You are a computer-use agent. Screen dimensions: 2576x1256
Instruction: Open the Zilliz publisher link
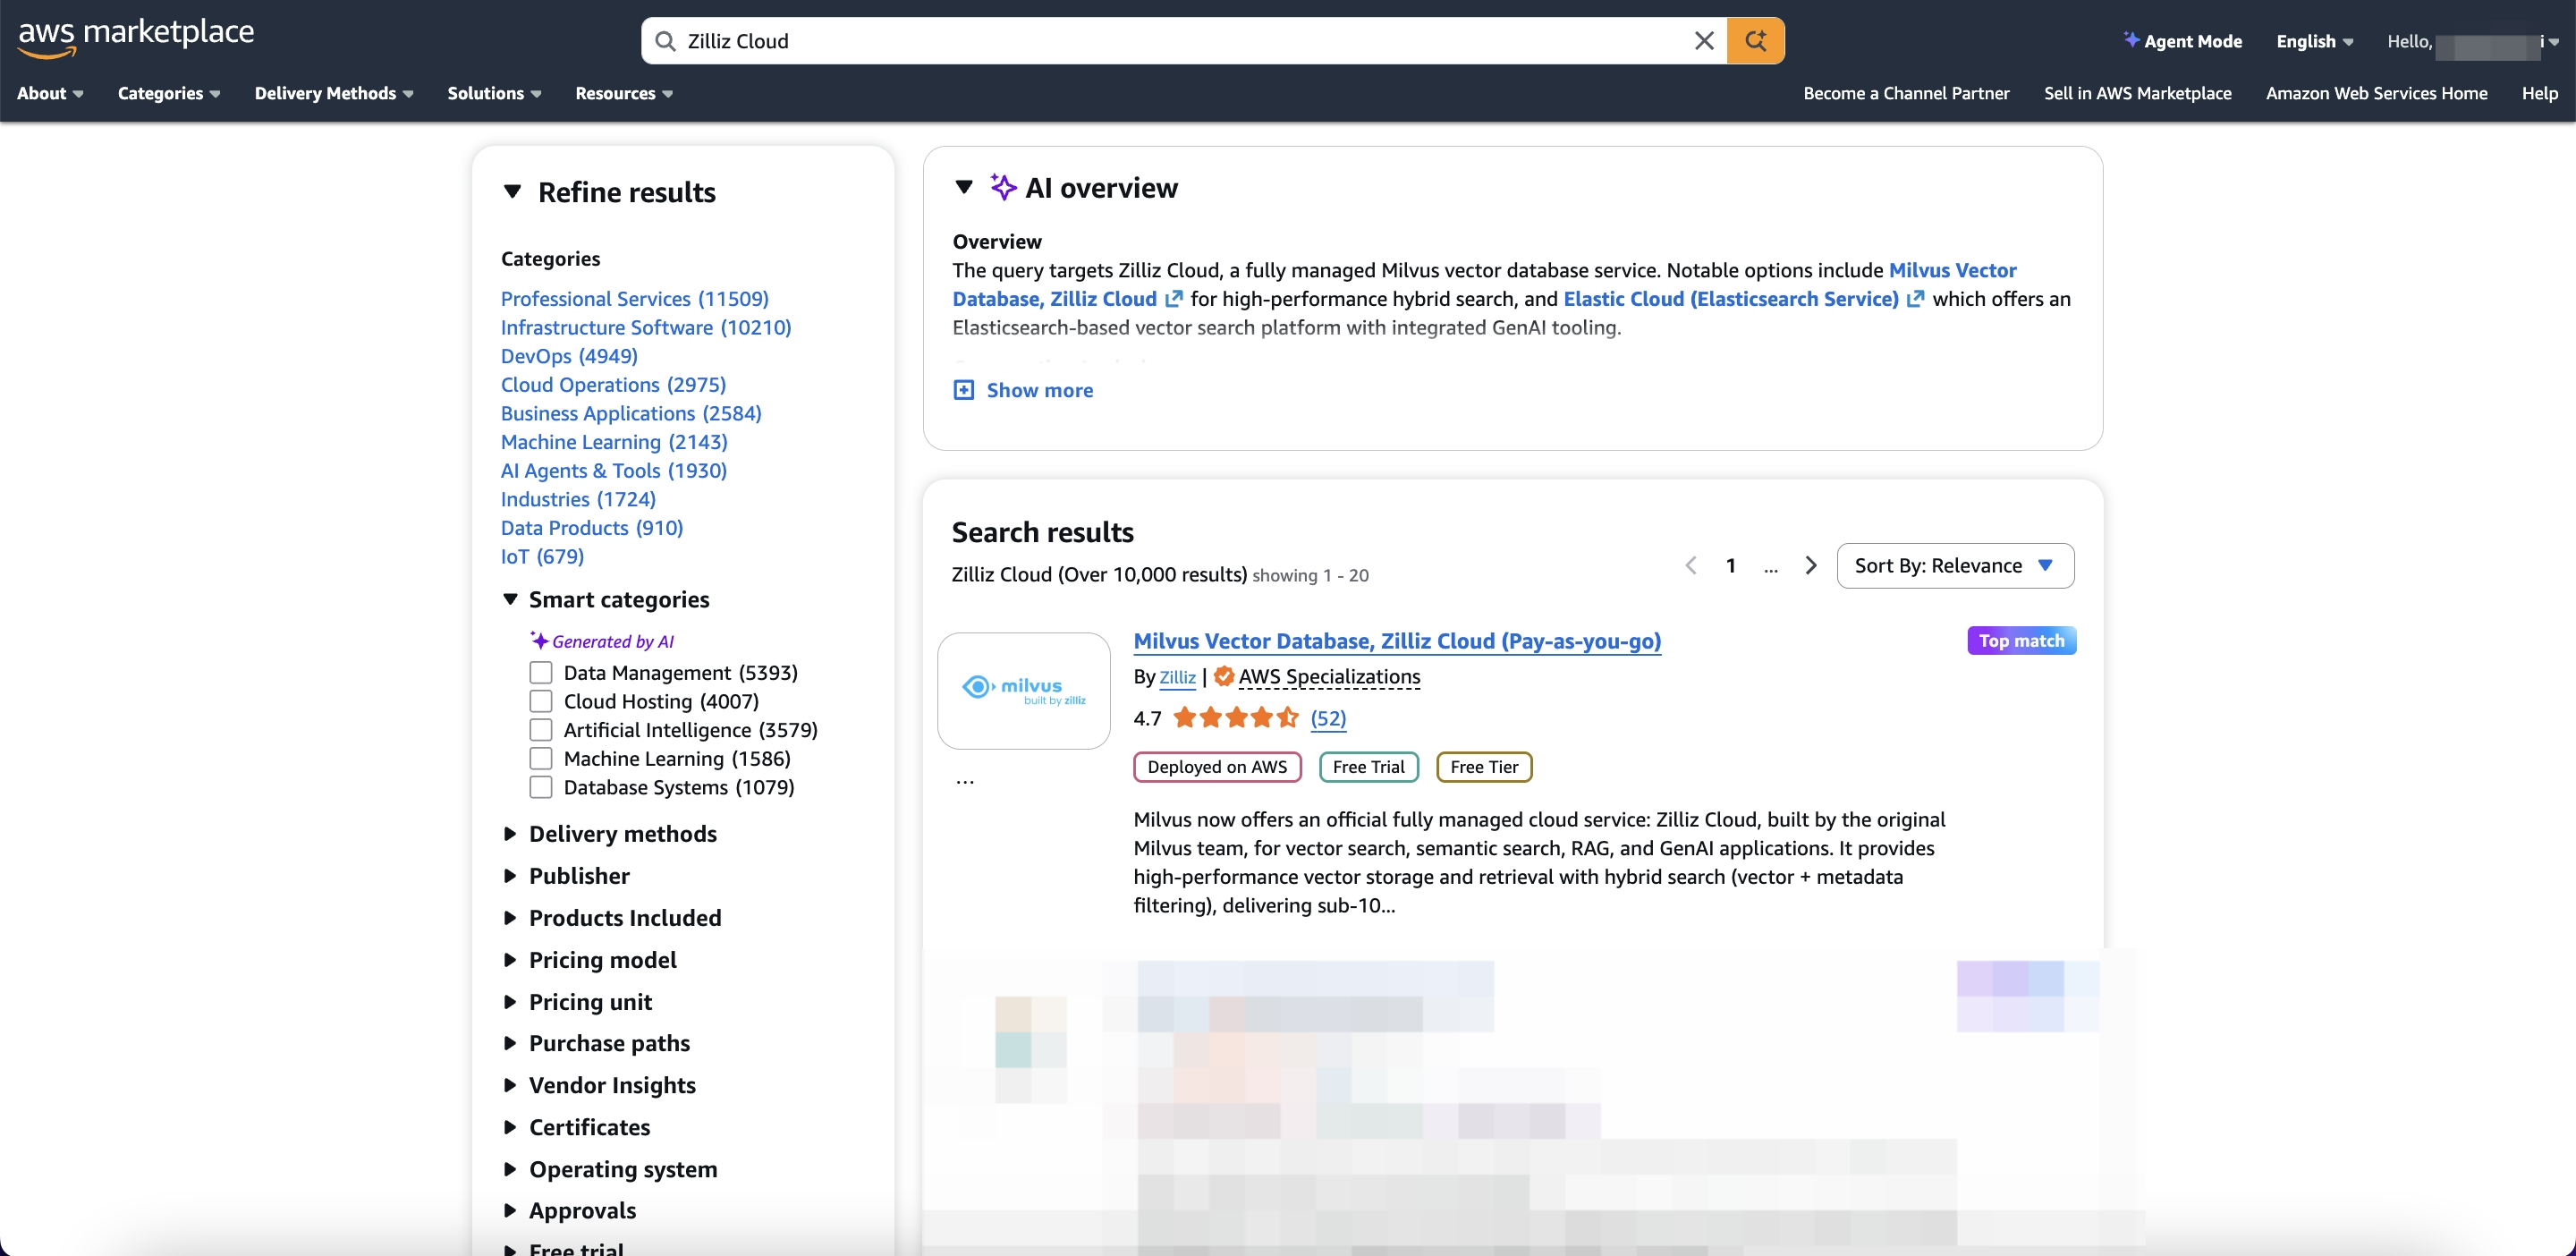coord(1177,677)
